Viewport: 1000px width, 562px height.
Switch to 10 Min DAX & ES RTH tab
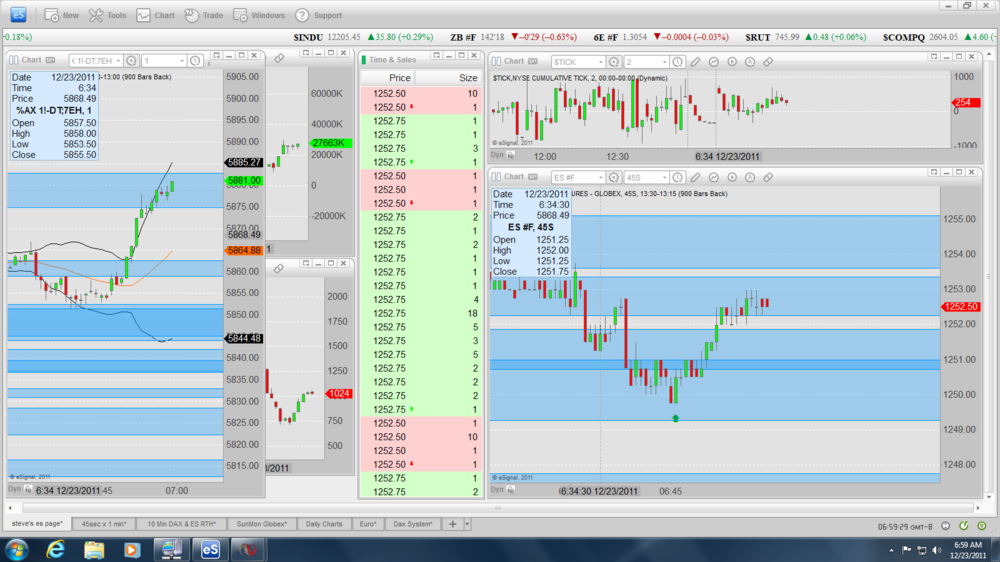pos(182,524)
